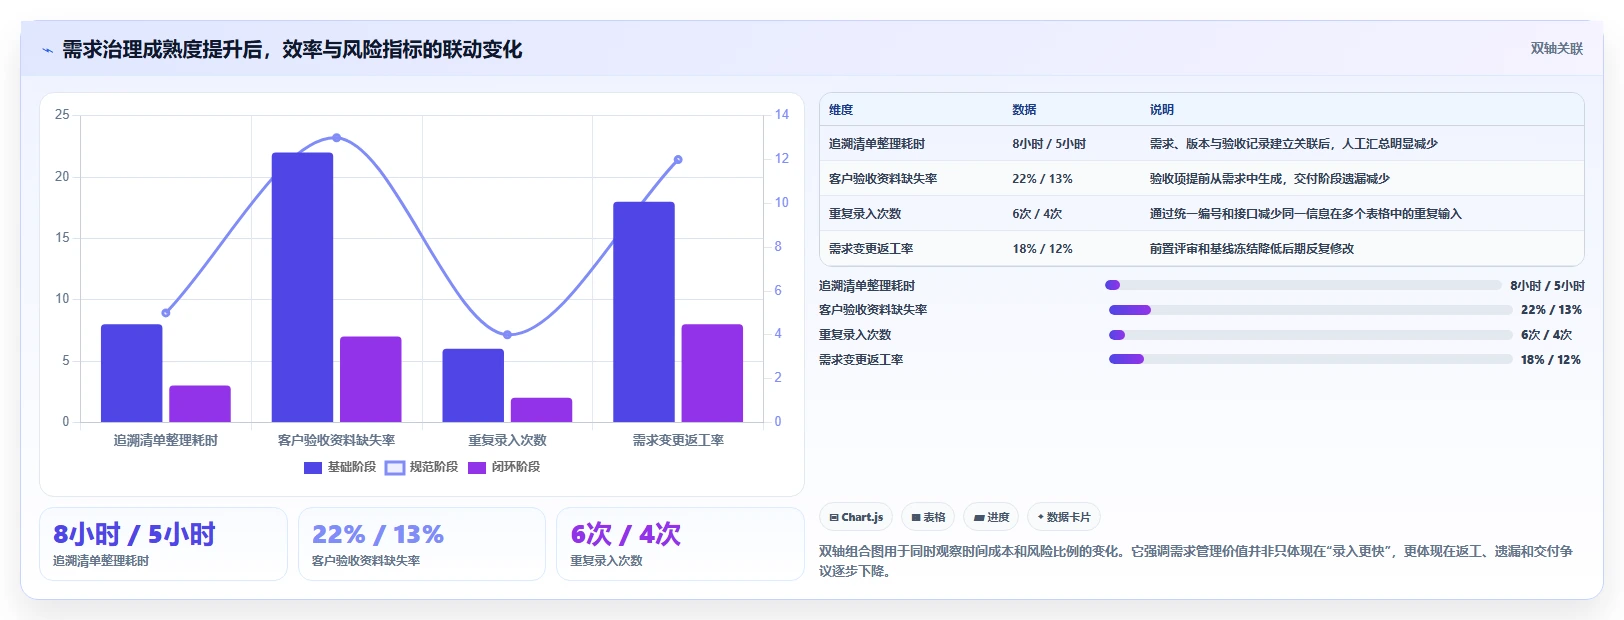Click table cell 22% / 13%

[1042, 179]
